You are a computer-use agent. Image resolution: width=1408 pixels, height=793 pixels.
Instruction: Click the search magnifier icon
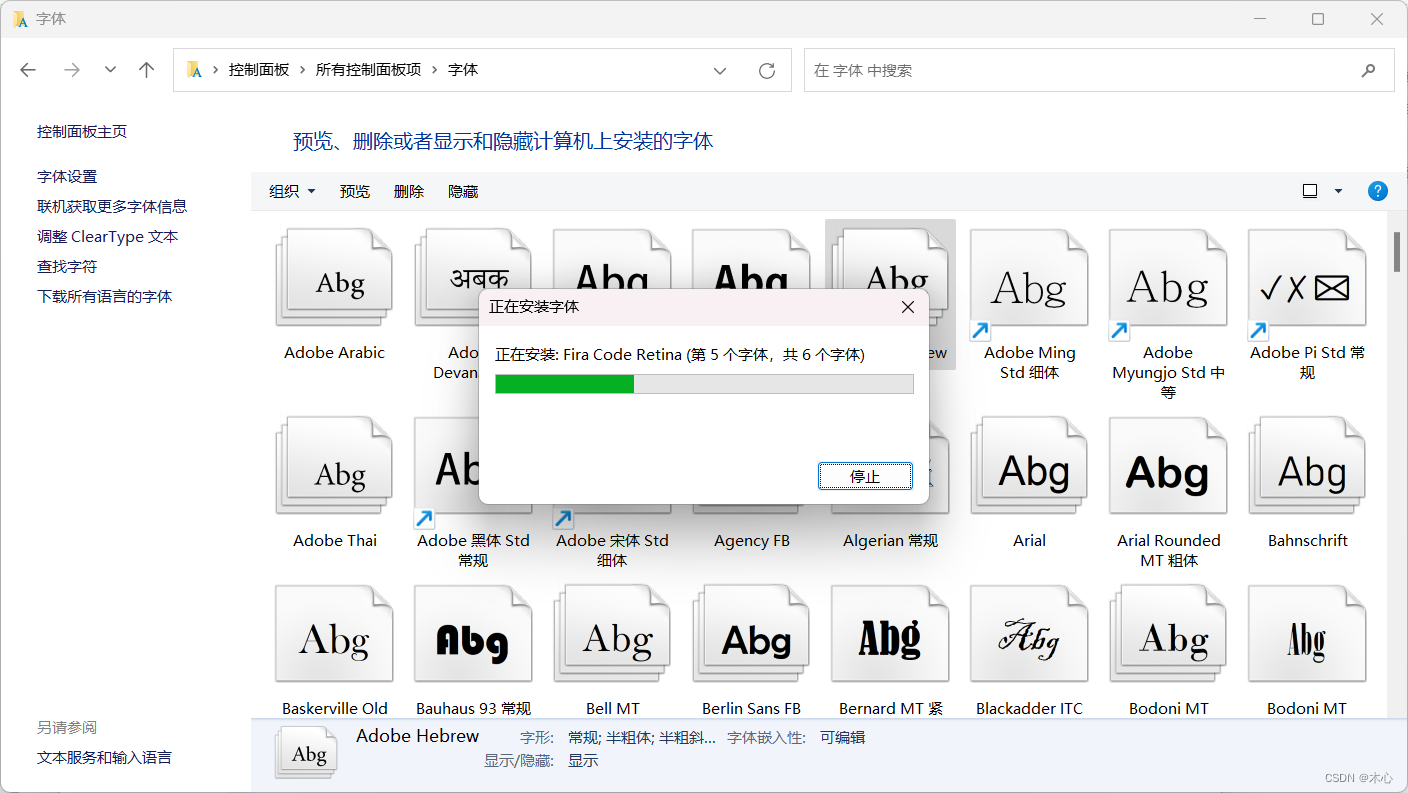[1369, 70]
